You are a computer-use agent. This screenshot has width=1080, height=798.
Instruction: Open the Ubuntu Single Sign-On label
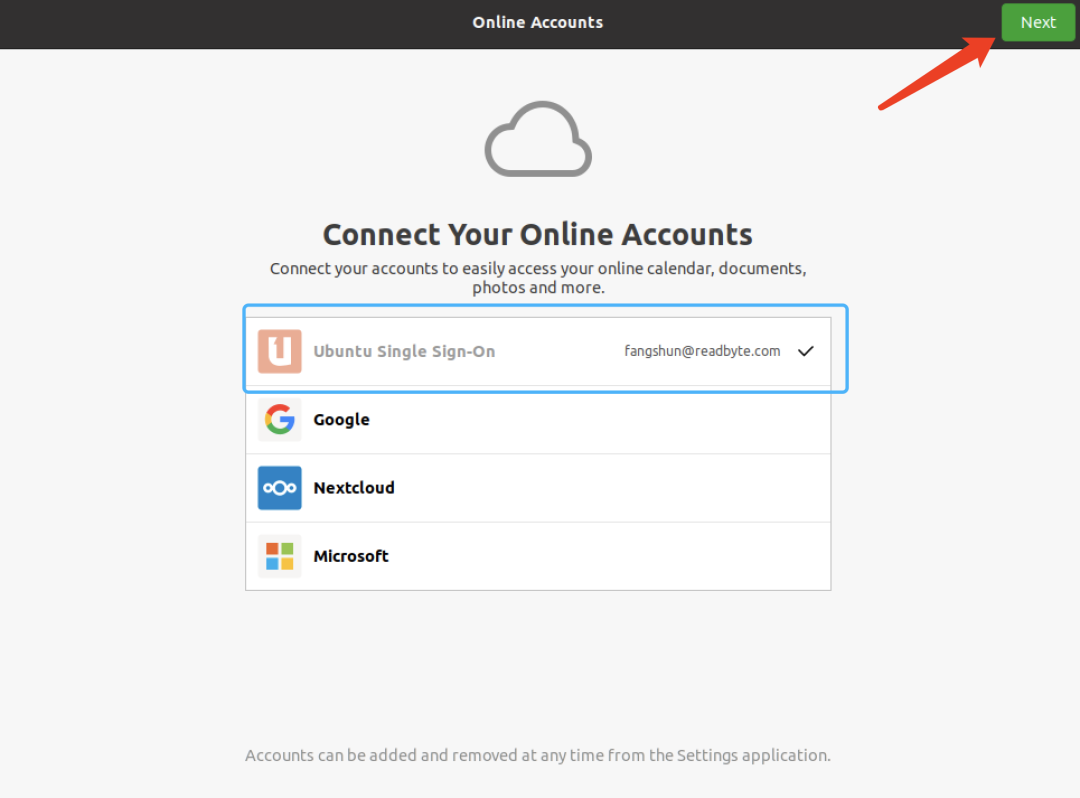coord(404,351)
